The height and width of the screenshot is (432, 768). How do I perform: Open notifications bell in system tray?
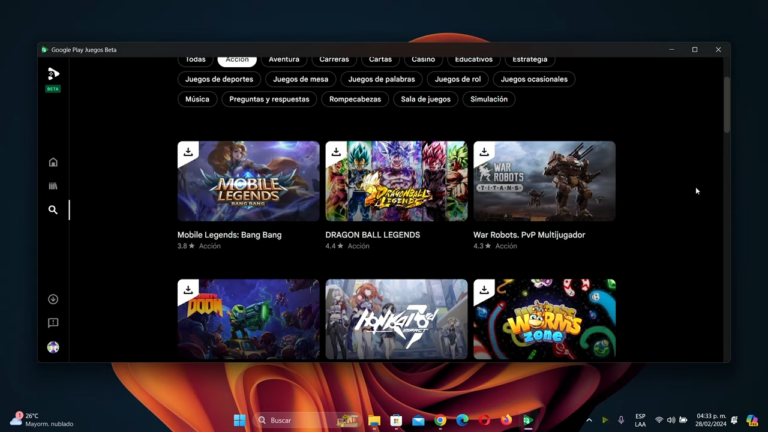point(734,420)
